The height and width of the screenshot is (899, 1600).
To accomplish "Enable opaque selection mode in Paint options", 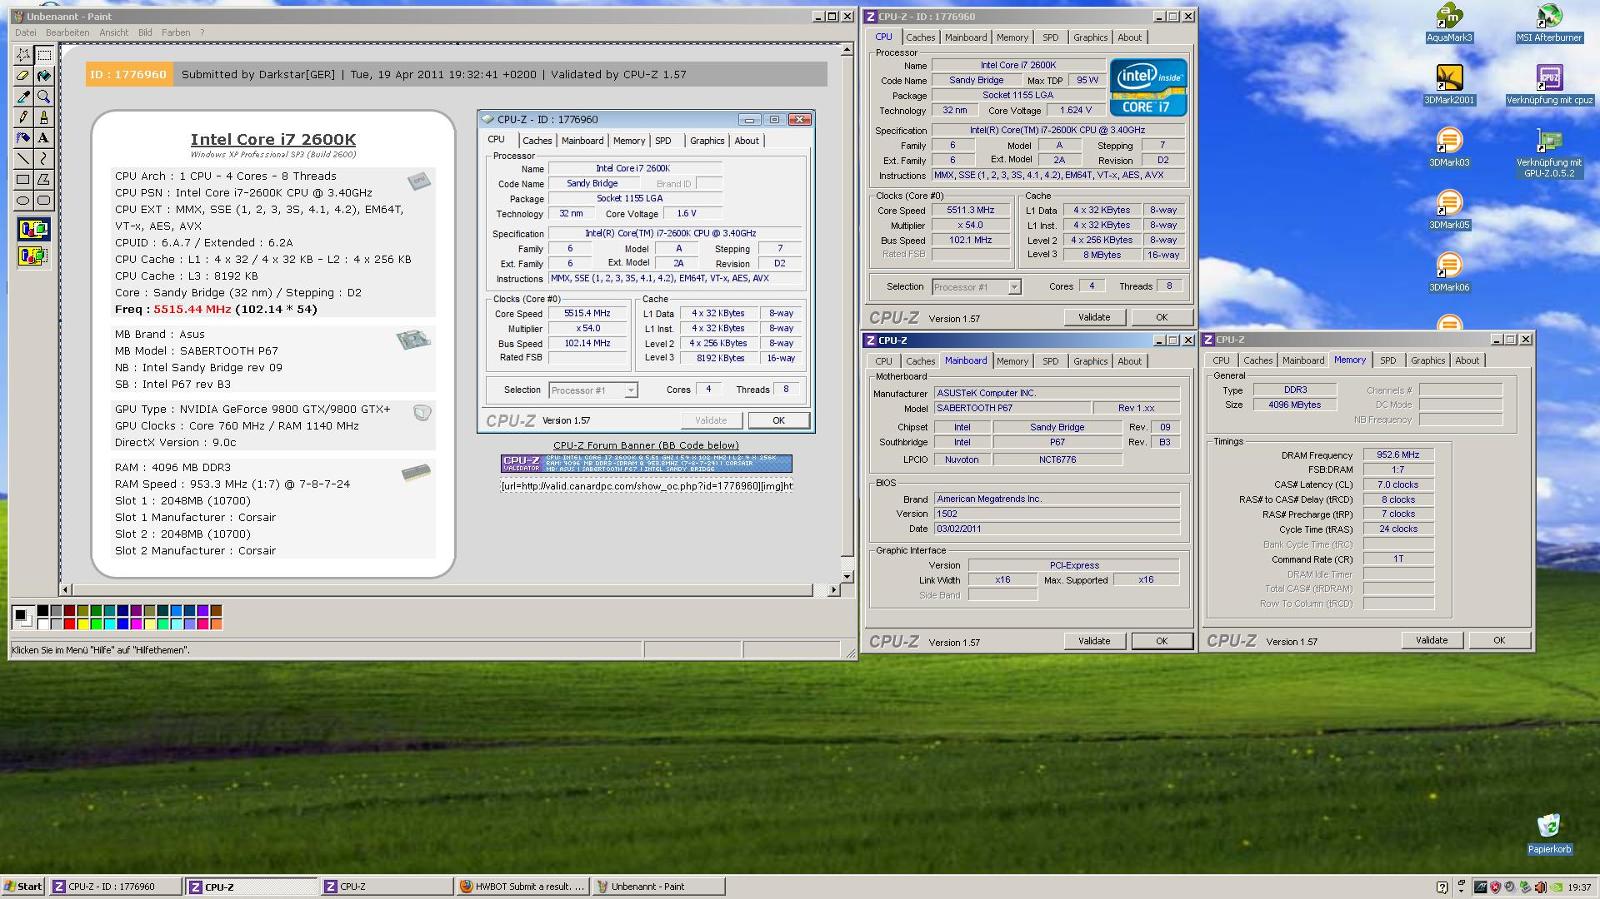I will [33, 230].
